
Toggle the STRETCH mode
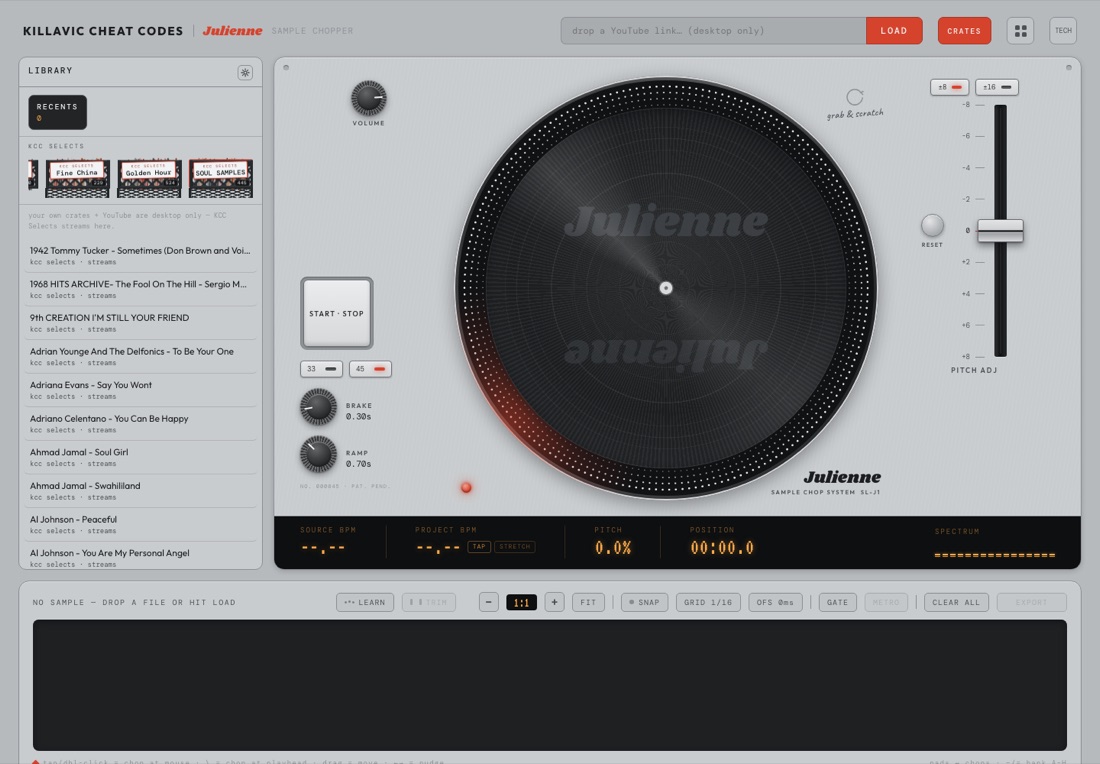(x=515, y=547)
